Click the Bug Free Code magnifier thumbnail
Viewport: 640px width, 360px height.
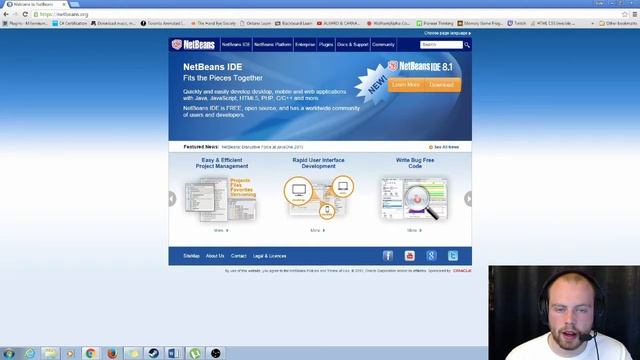(x=414, y=199)
